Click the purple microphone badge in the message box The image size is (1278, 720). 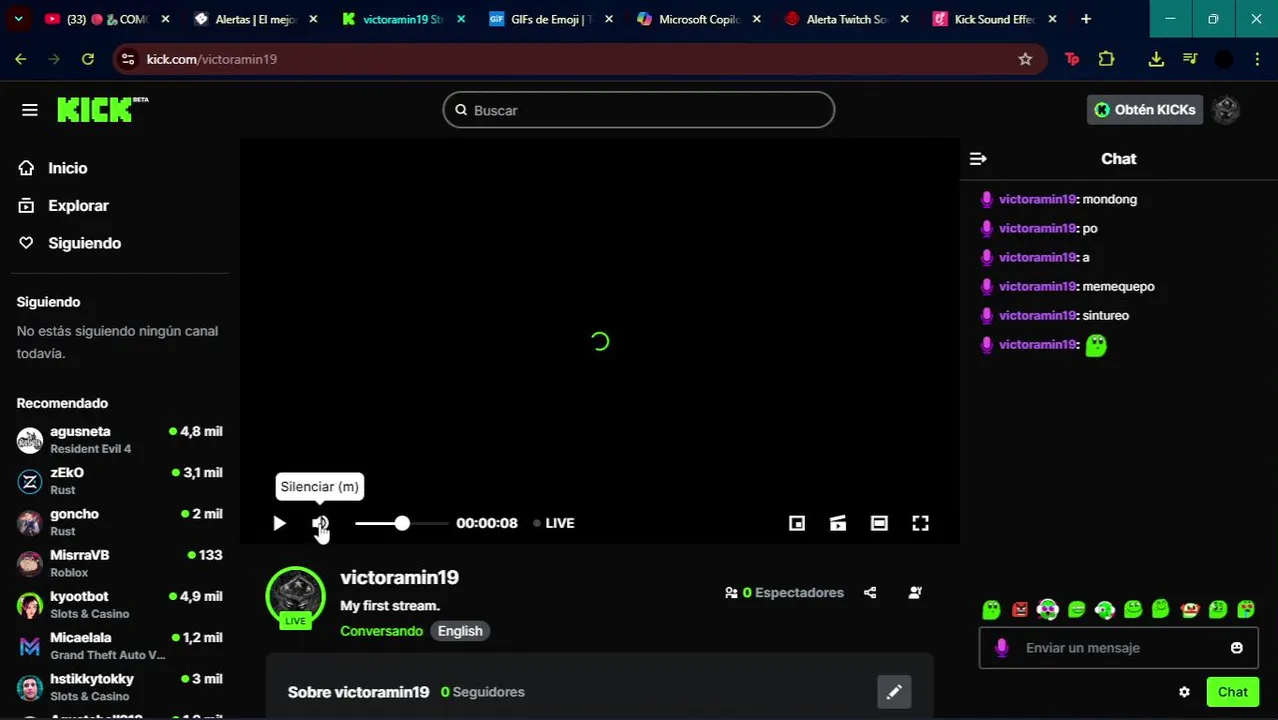tap(1001, 648)
